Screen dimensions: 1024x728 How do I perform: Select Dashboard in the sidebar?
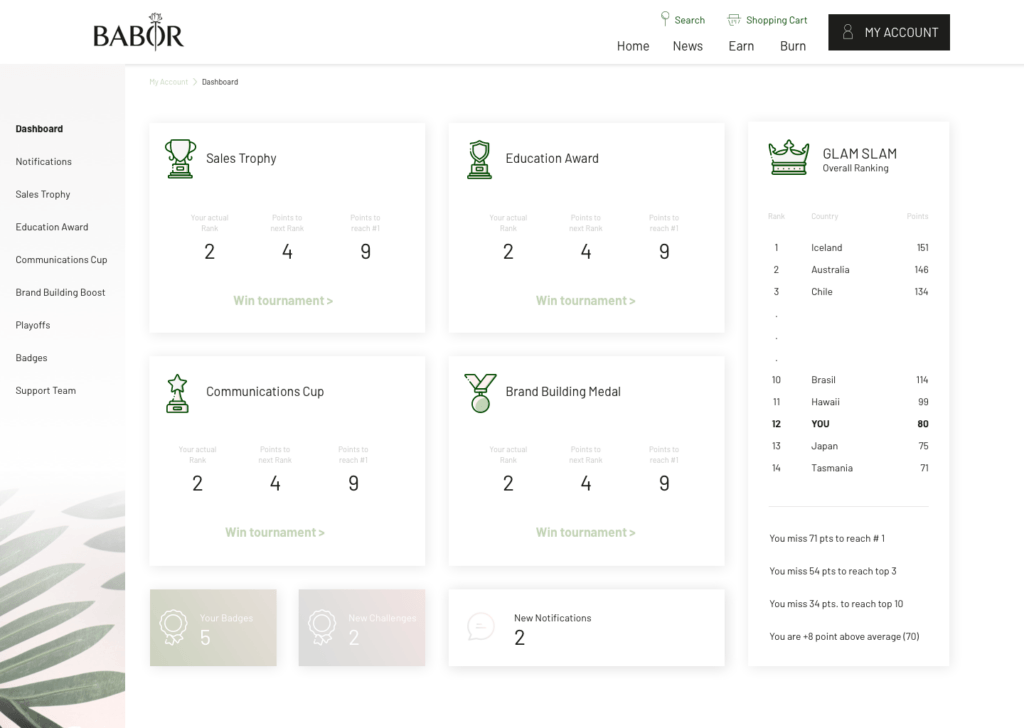point(39,129)
